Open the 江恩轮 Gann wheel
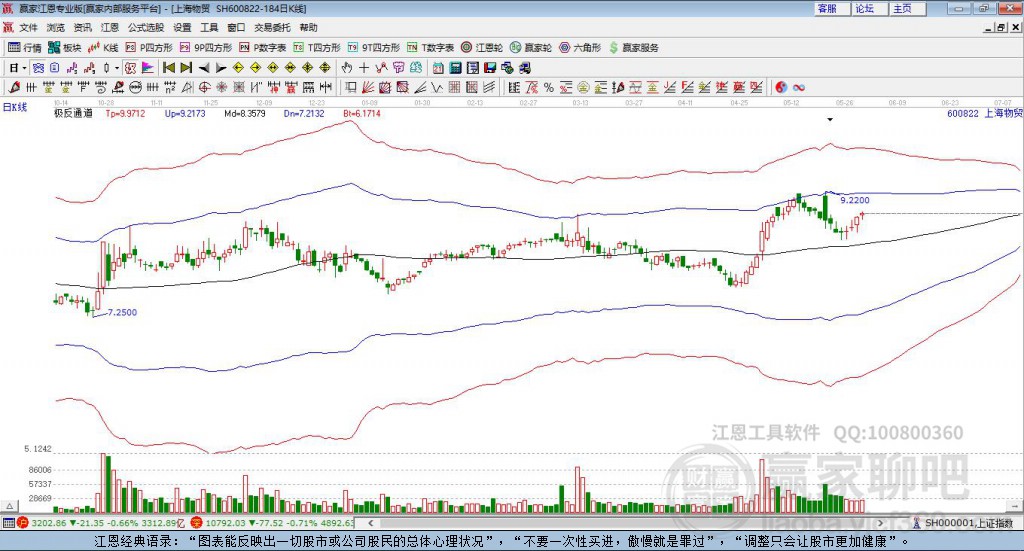The width and height of the screenshot is (1024, 551). point(482,48)
